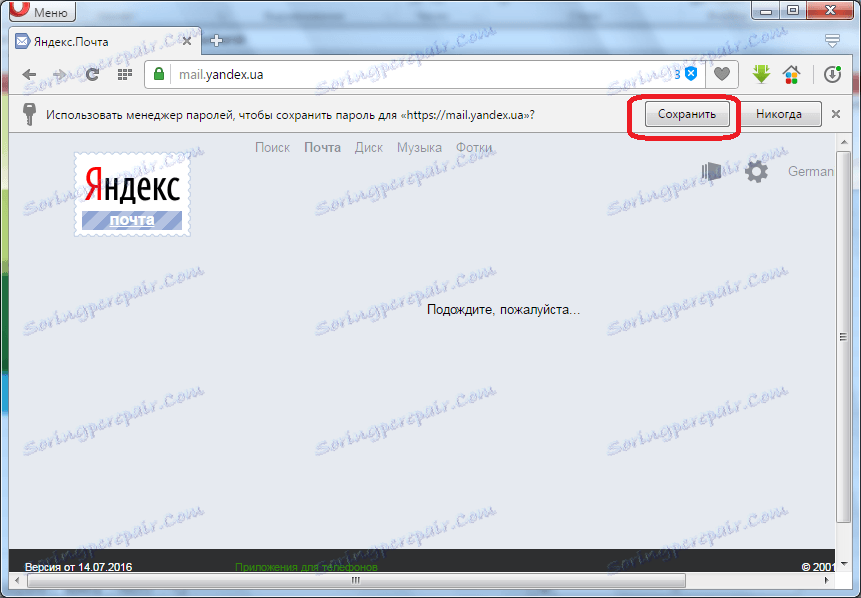Dismiss the password manager bar
This screenshot has height=598, width=861.
click(836, 114)
